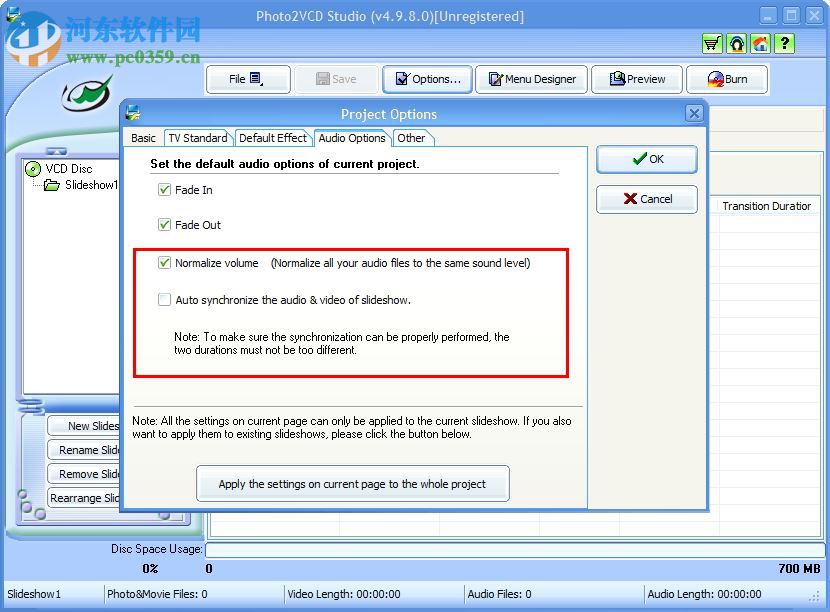The width and height of the screenshot is (830, 612).
Task: Switch to the Basic tab
Action: pyautogui.click(x=143, y=138)
